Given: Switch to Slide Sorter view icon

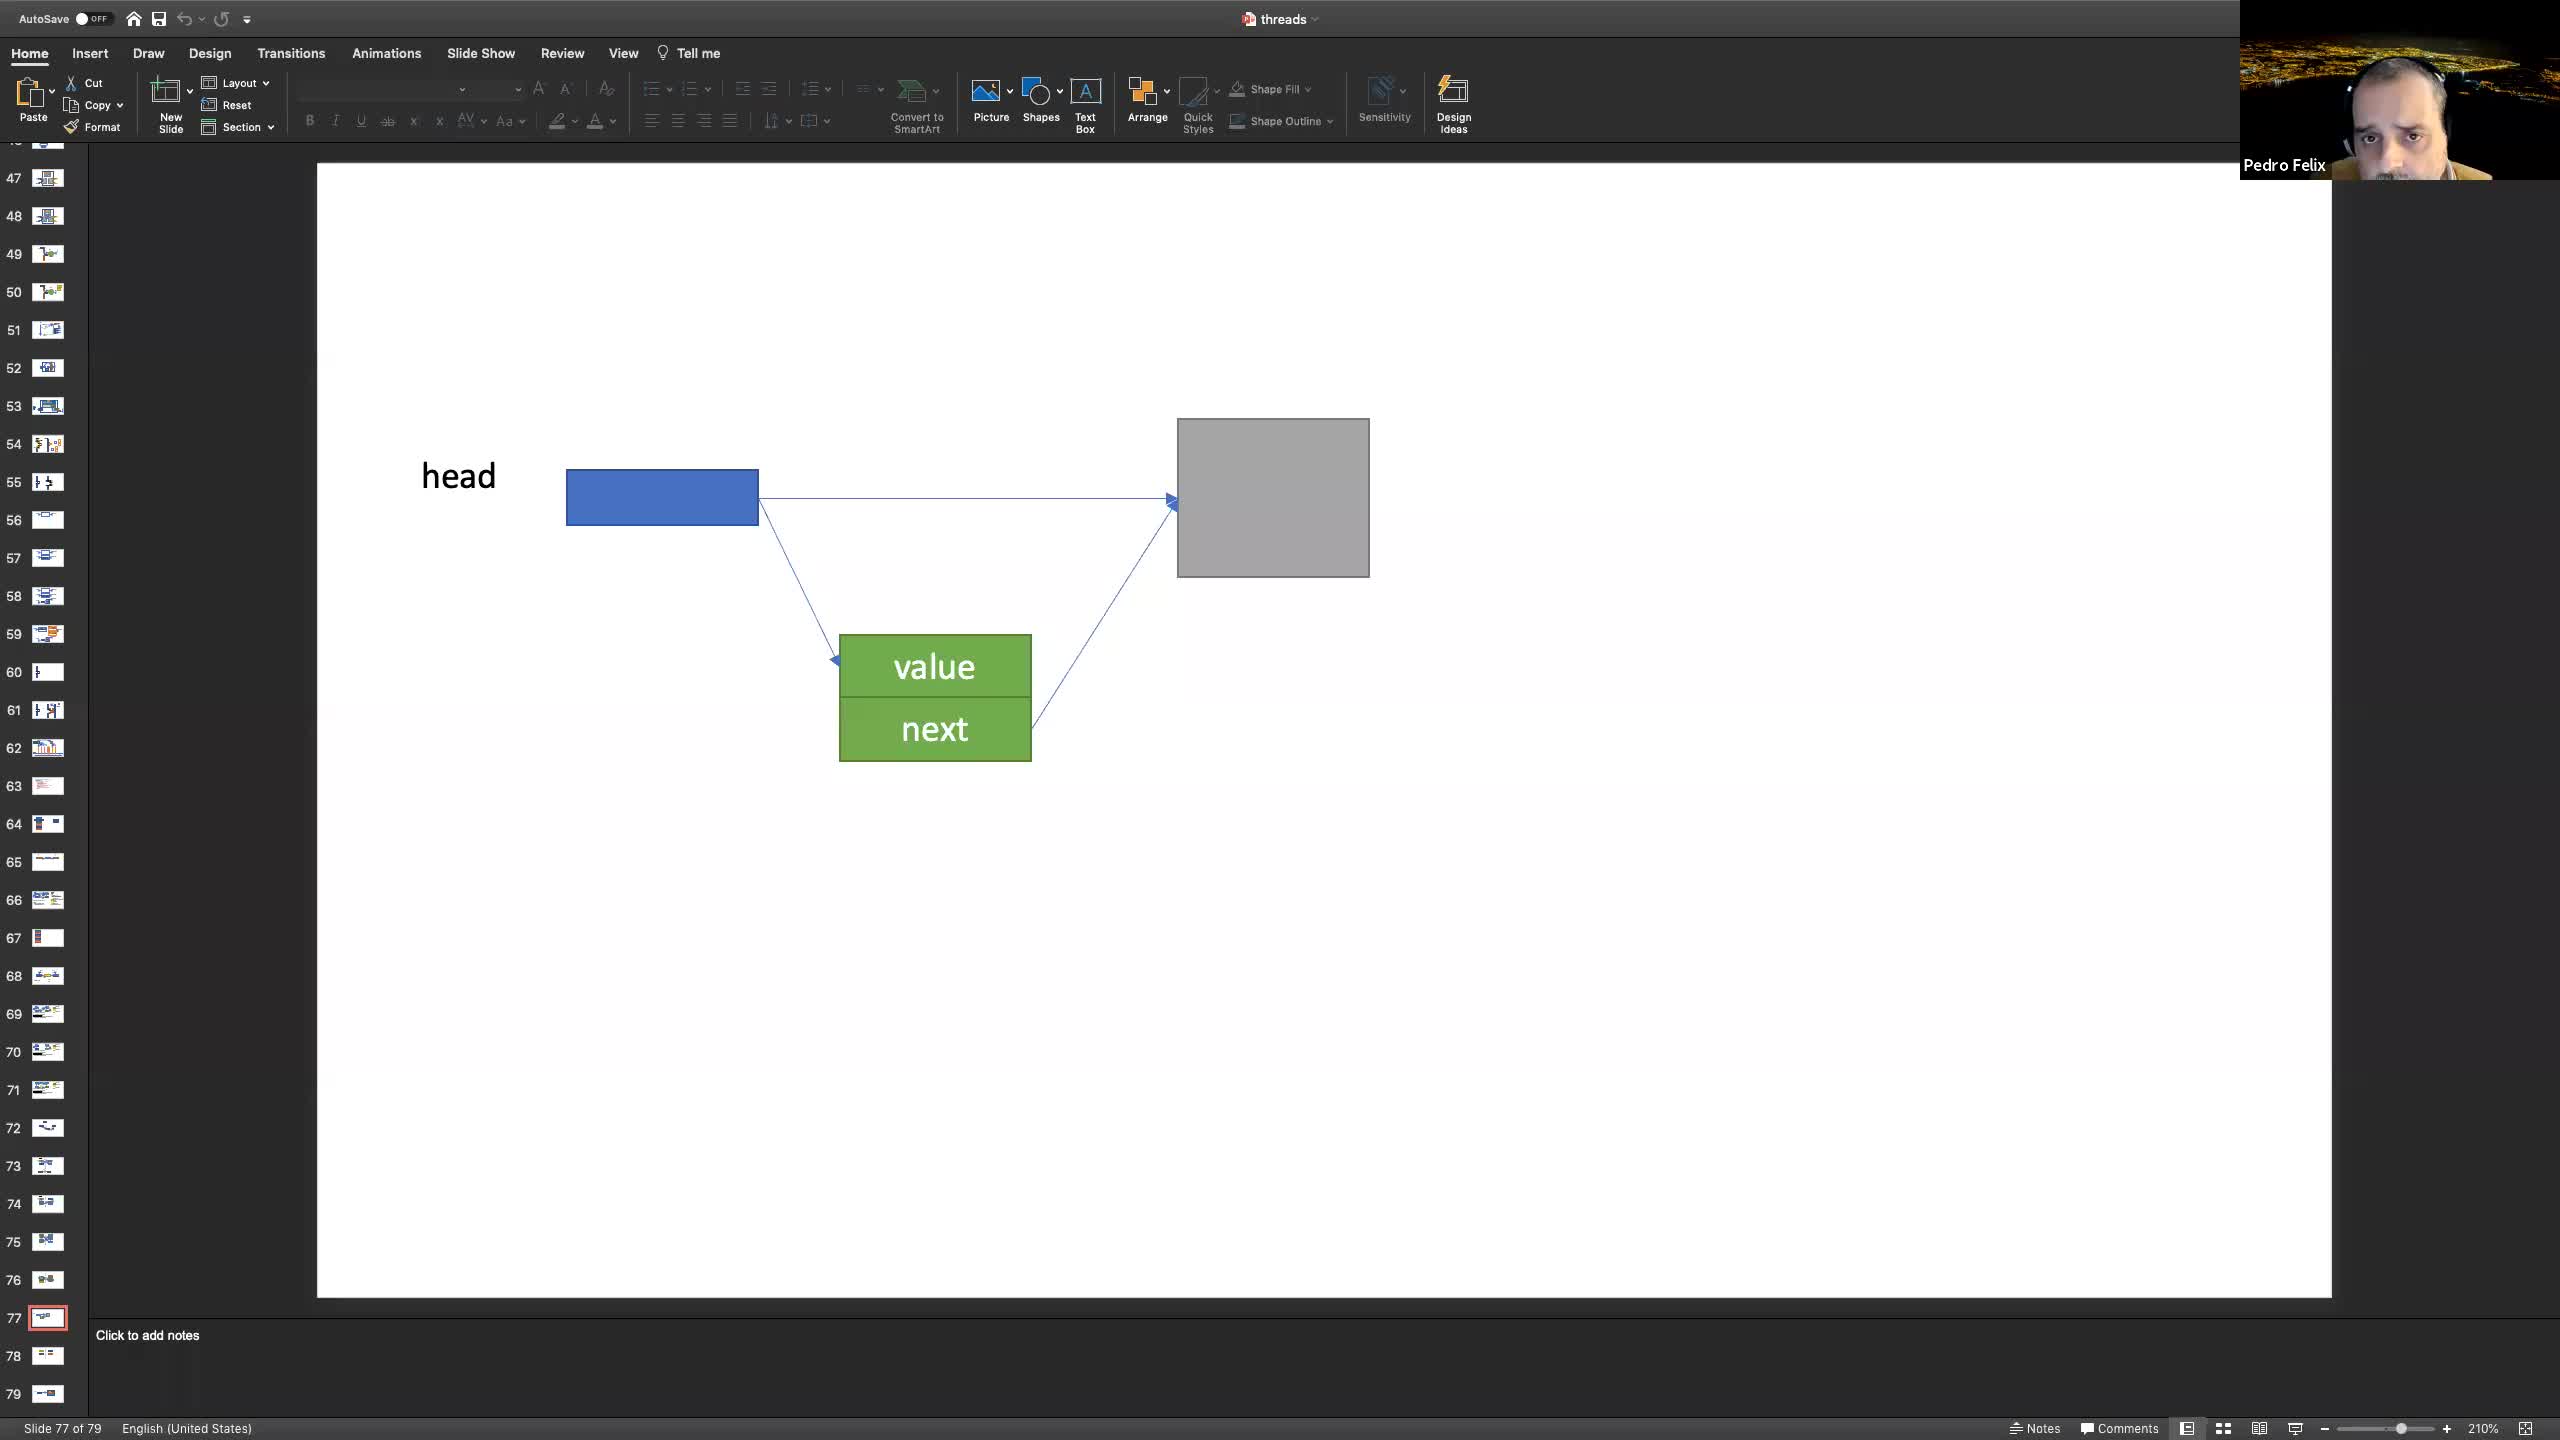Looking at the screenshot, I should pyautogui.click(x=2223, y=1428).
